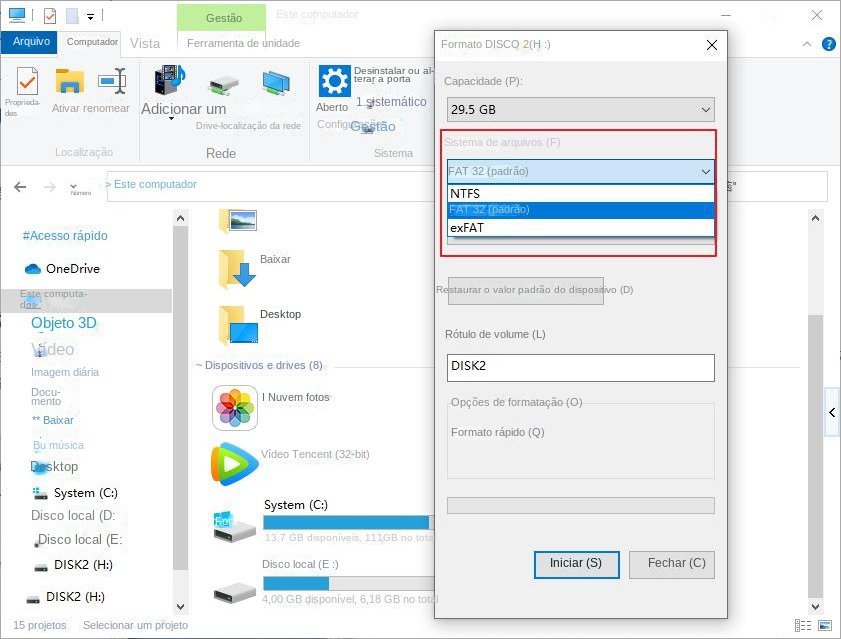Switch to details list view in status bar
The image size is (841, 639).
803,625
